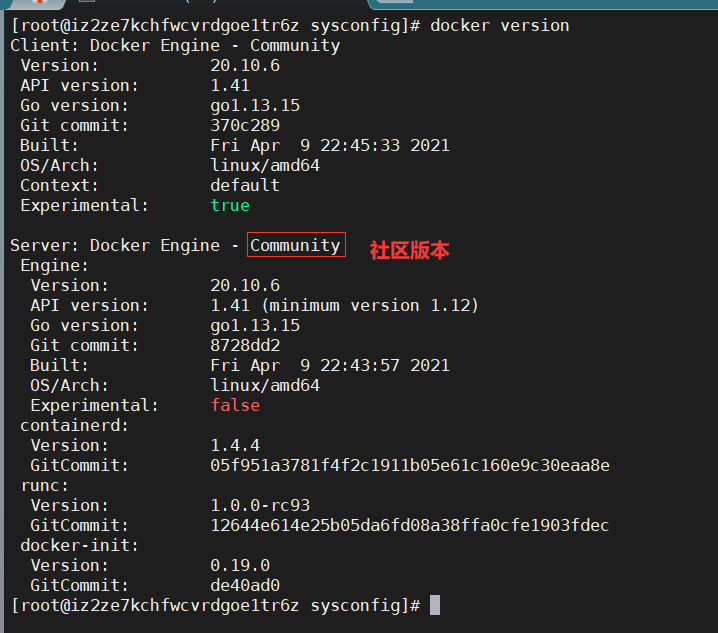
Task: Click the runc GitCommit hash value
Action: [x=410, y=525]
